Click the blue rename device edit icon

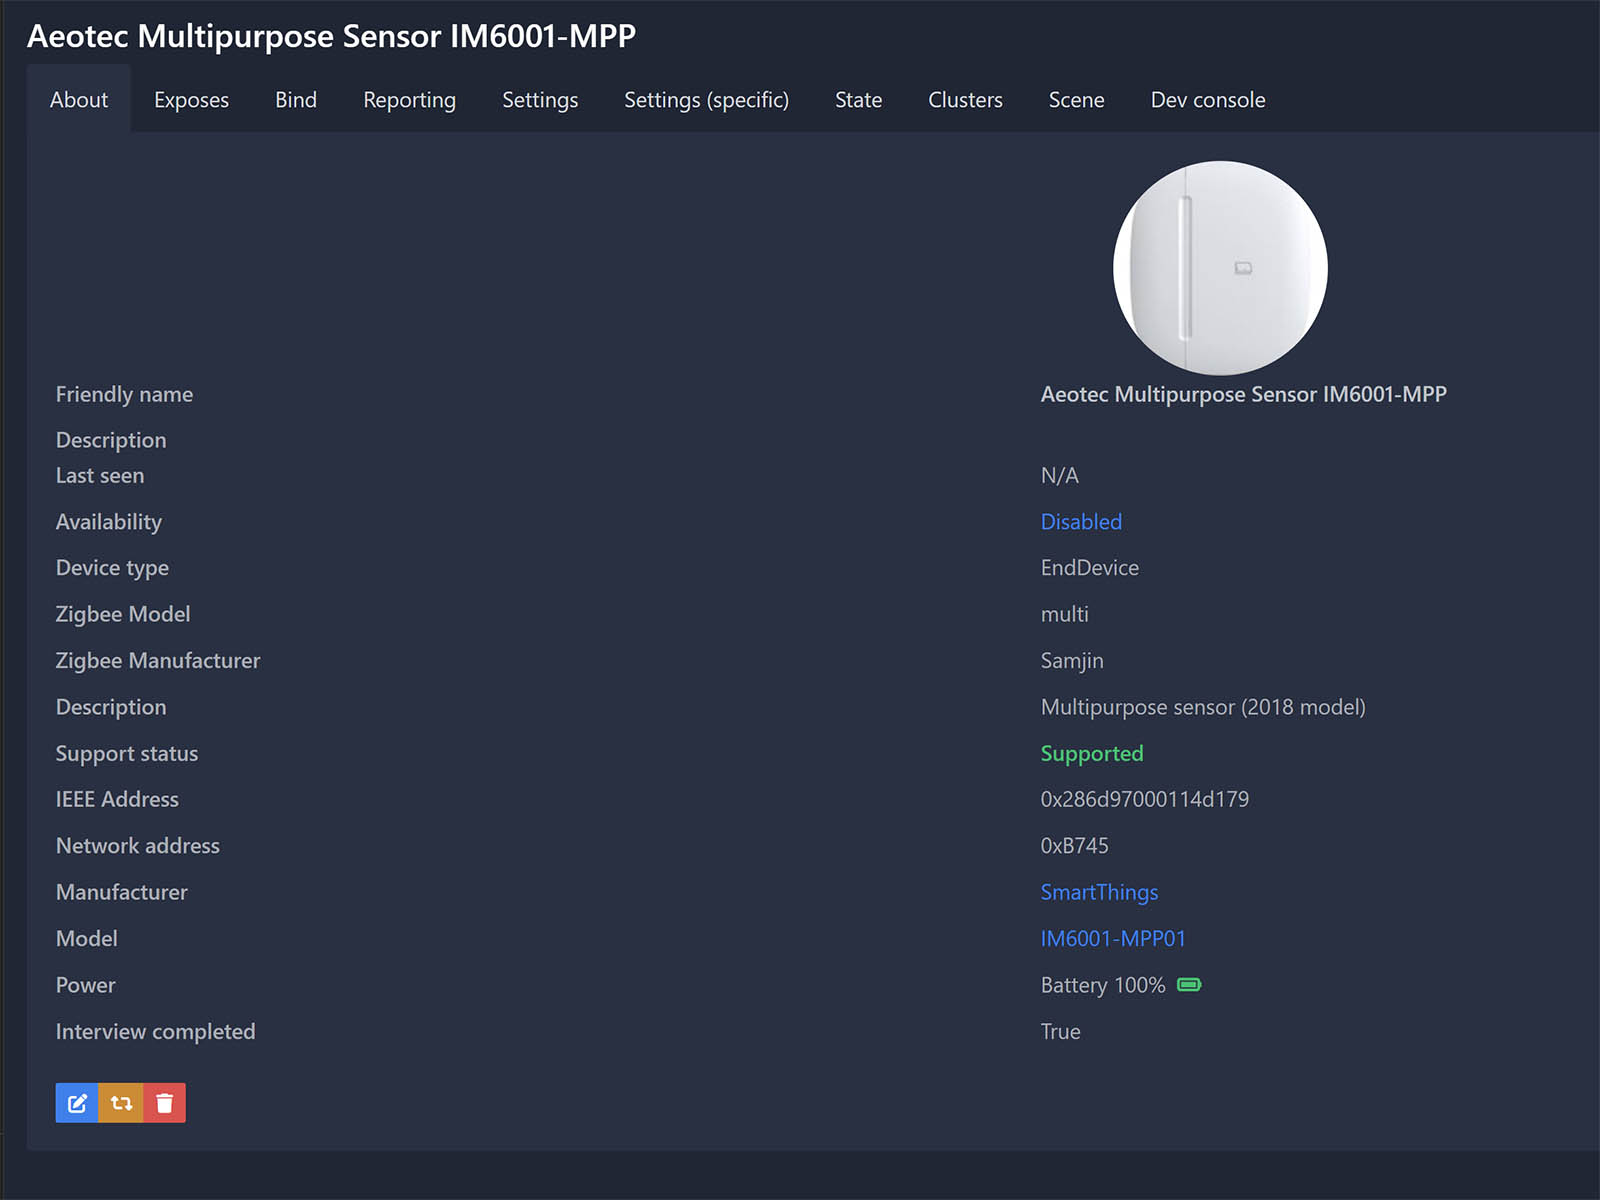coord(77,1103)
